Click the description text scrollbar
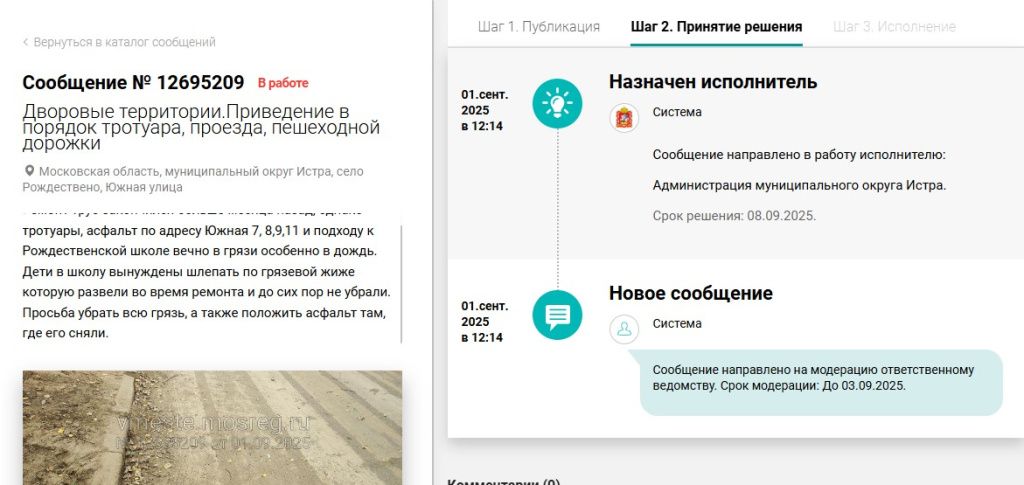The width and height of the screenshot is (1024, 485). tap(402, 280)
